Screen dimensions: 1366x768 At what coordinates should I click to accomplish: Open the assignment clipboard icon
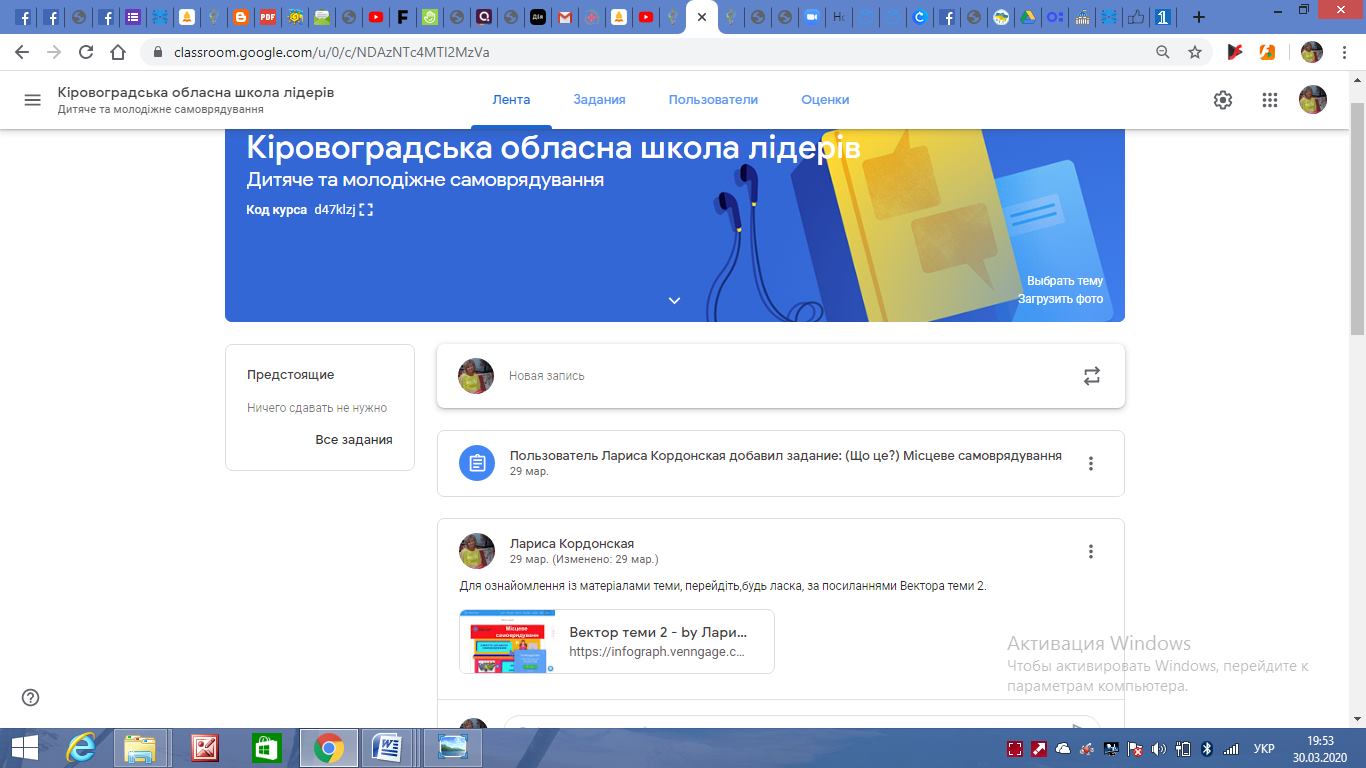coord(477,463)
